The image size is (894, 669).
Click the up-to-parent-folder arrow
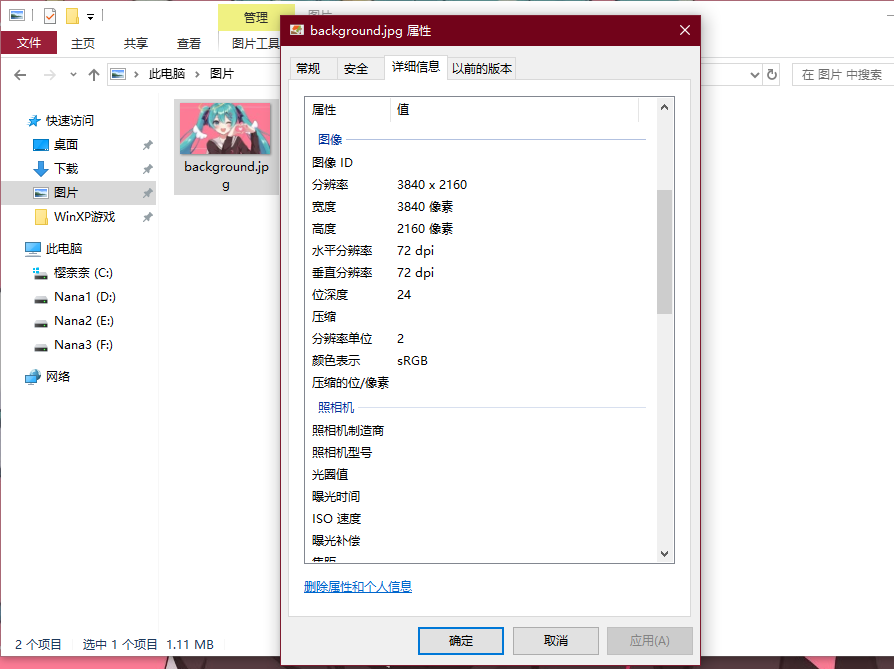(x=93, y=74)
